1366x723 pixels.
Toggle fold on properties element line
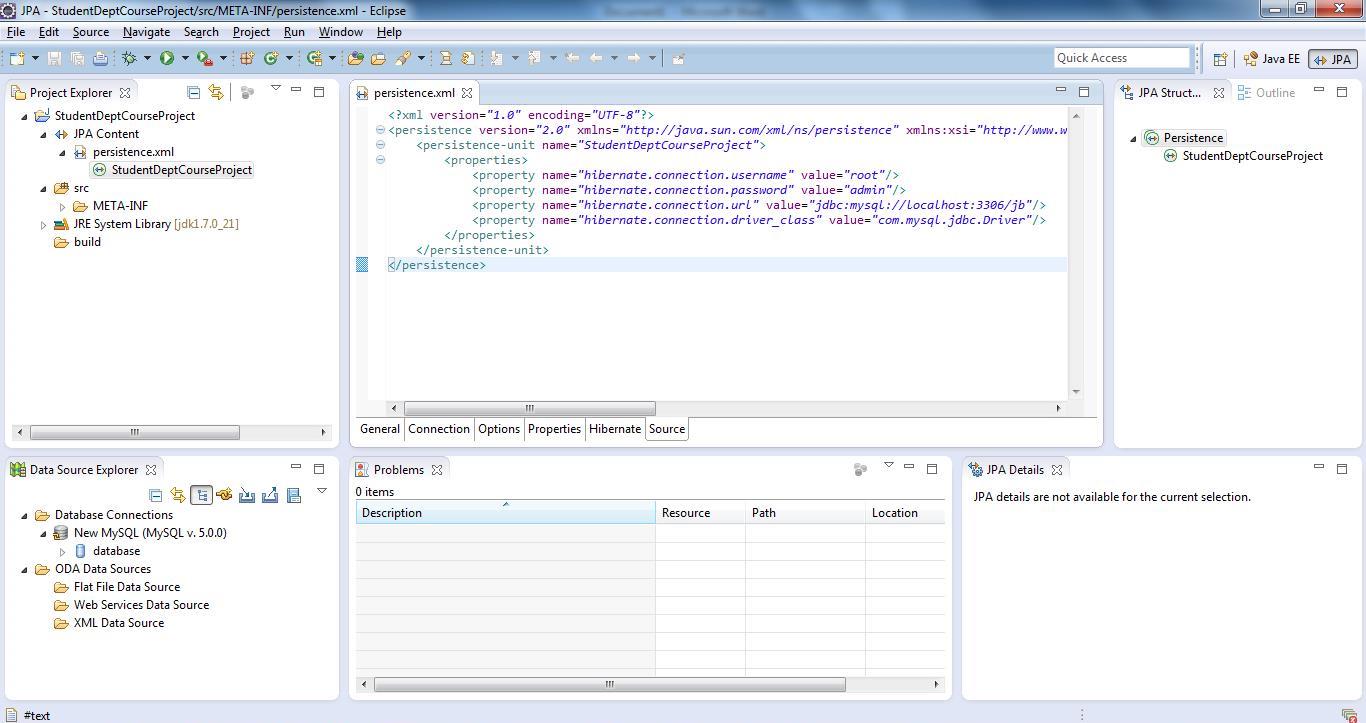[x=380, y=160]
